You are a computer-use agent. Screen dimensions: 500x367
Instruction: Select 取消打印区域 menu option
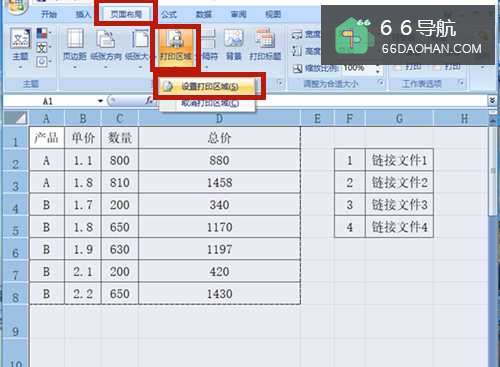coord(208,103)
